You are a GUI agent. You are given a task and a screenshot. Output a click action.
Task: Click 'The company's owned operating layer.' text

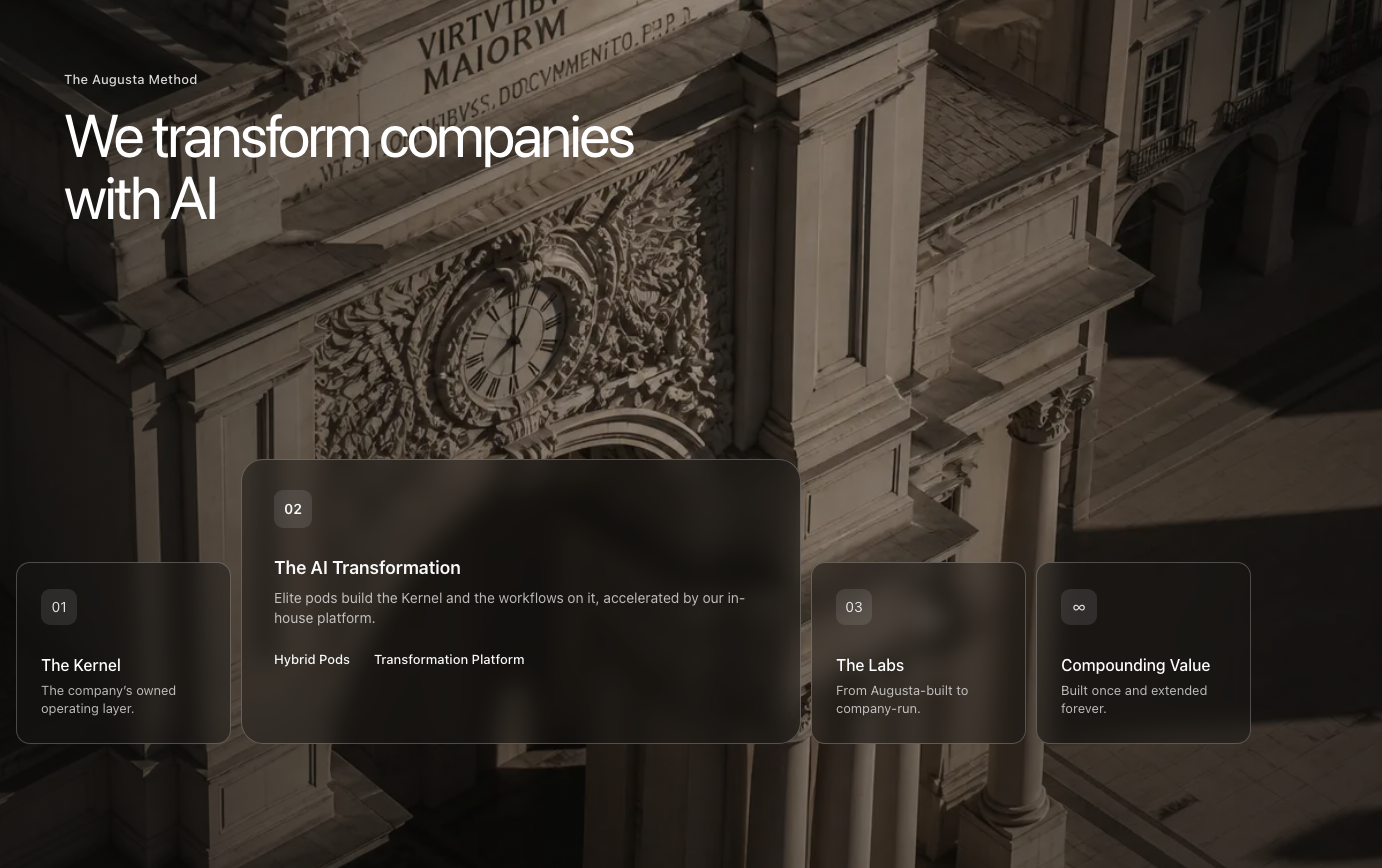[108, 699]
